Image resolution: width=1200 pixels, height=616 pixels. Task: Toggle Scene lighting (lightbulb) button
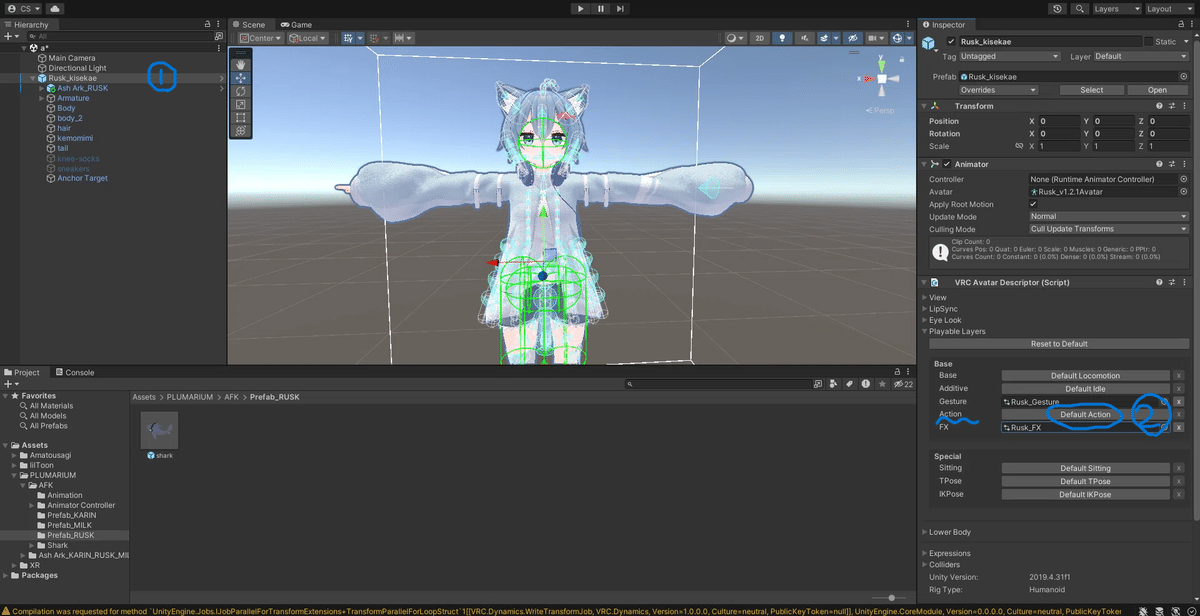point(783,38)
